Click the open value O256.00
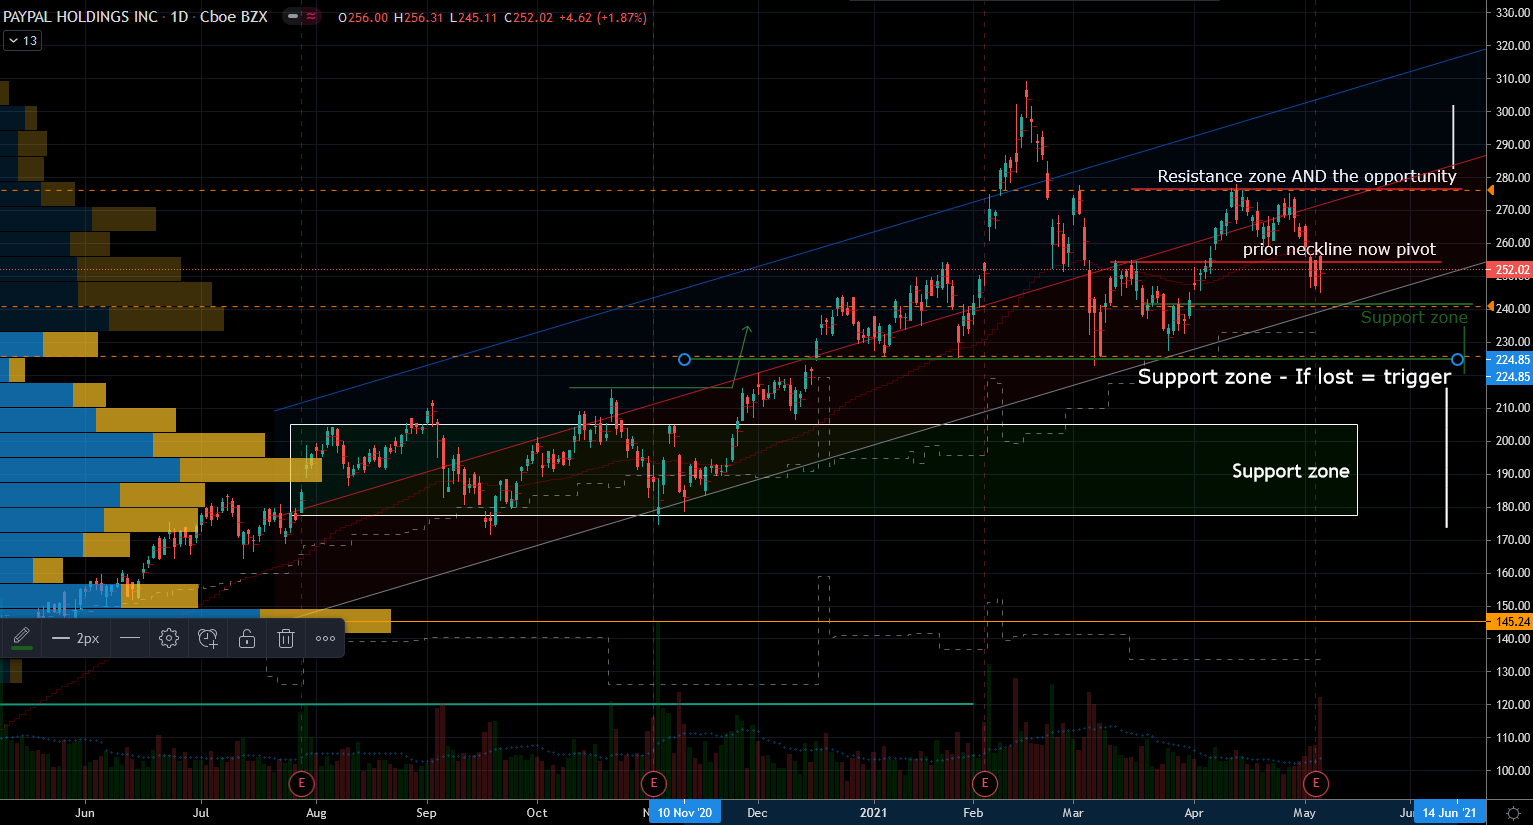1533x825 pixels. [363, 18]
